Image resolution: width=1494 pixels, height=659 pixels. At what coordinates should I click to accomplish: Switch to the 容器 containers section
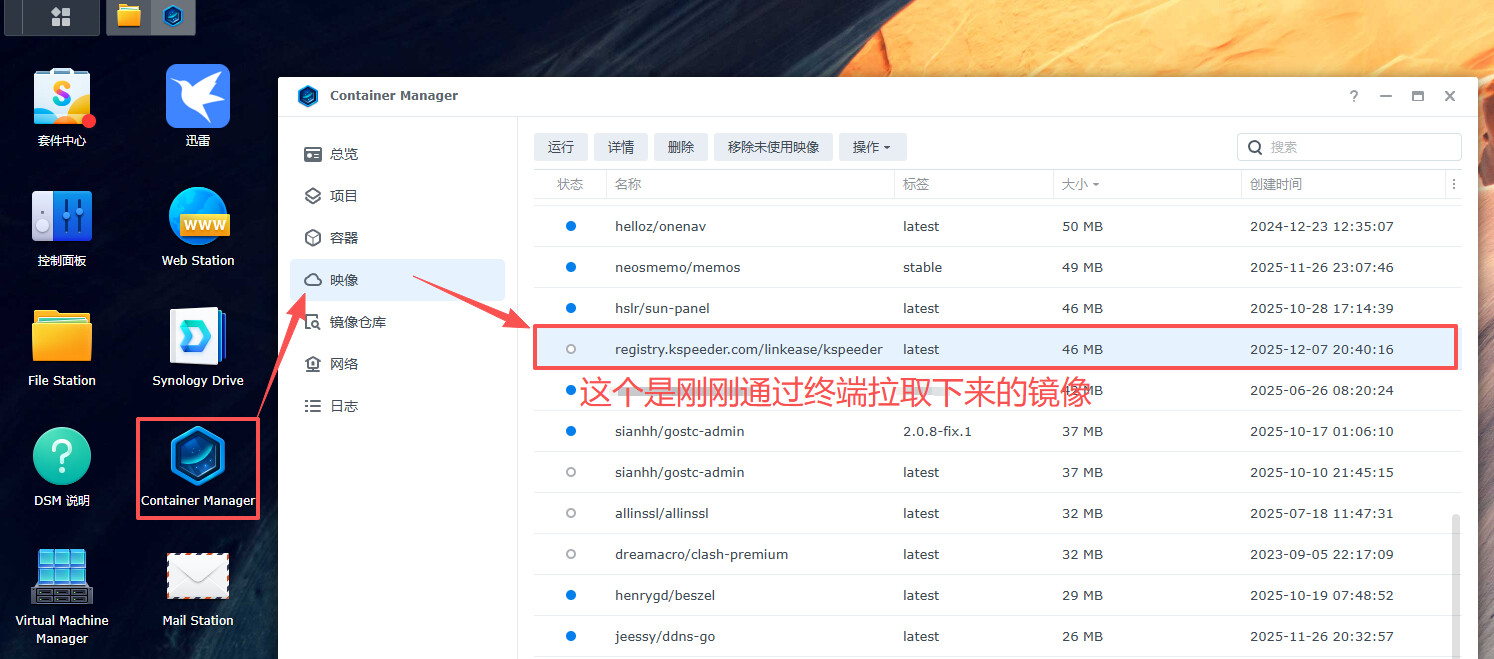click(344, 238)
